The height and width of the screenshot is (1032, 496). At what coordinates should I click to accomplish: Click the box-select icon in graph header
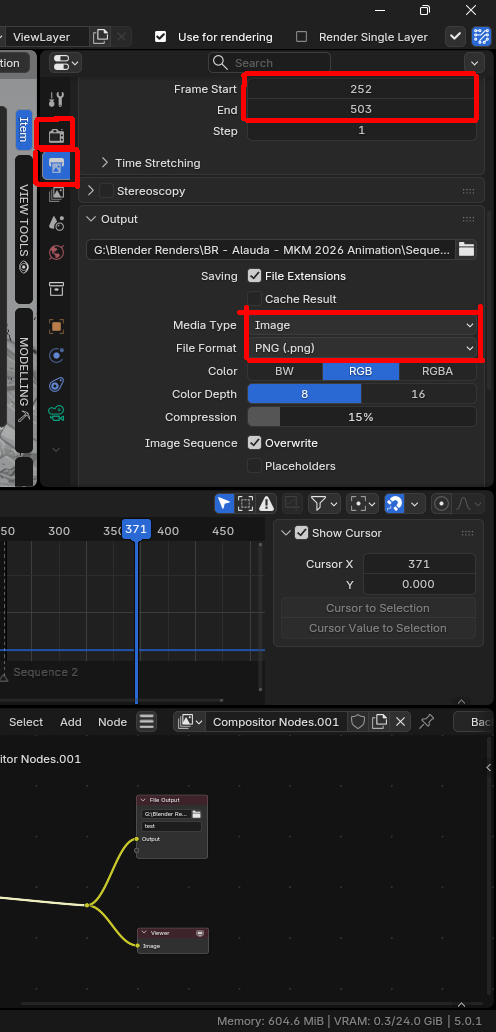(x=245, y=503)
